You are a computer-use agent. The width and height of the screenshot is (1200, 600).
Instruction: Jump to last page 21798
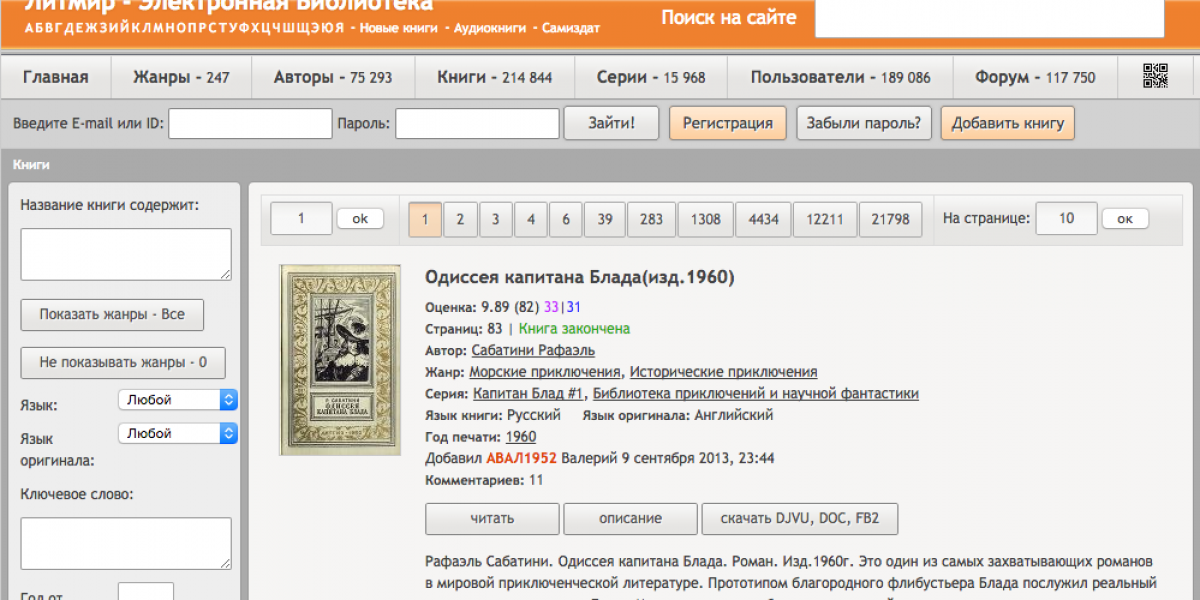click(890, 219)
